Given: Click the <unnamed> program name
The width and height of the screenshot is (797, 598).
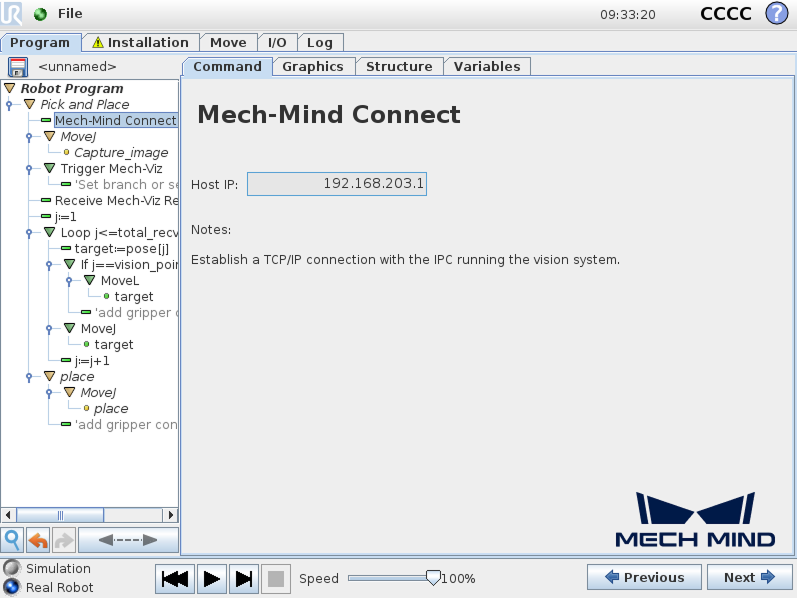Looking at the screenshot, I should (x=77, y=67).
